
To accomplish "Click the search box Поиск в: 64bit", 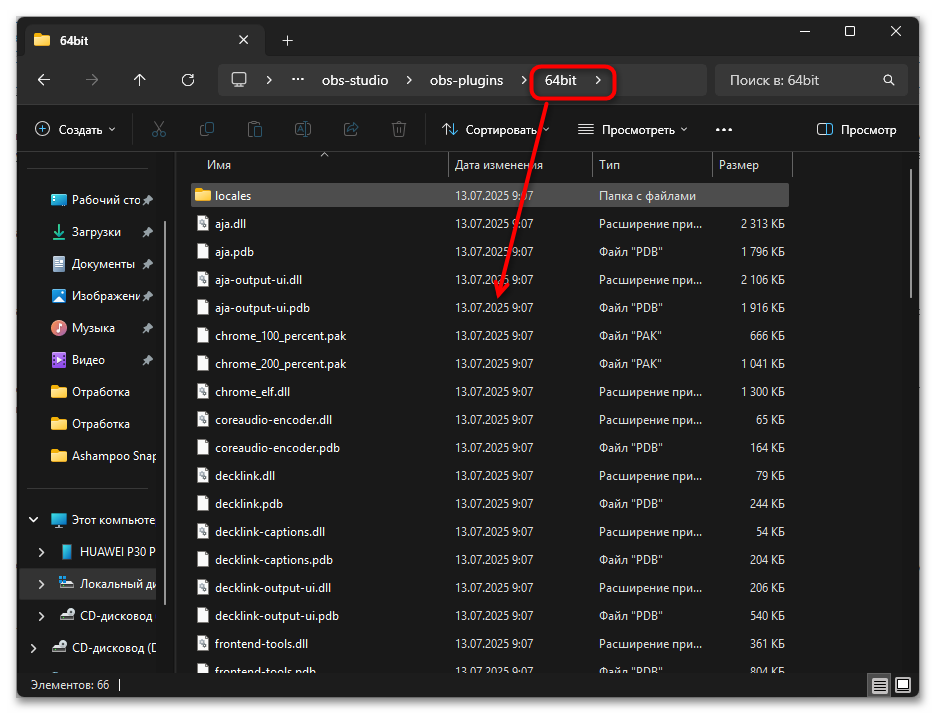I will (800, 80).
